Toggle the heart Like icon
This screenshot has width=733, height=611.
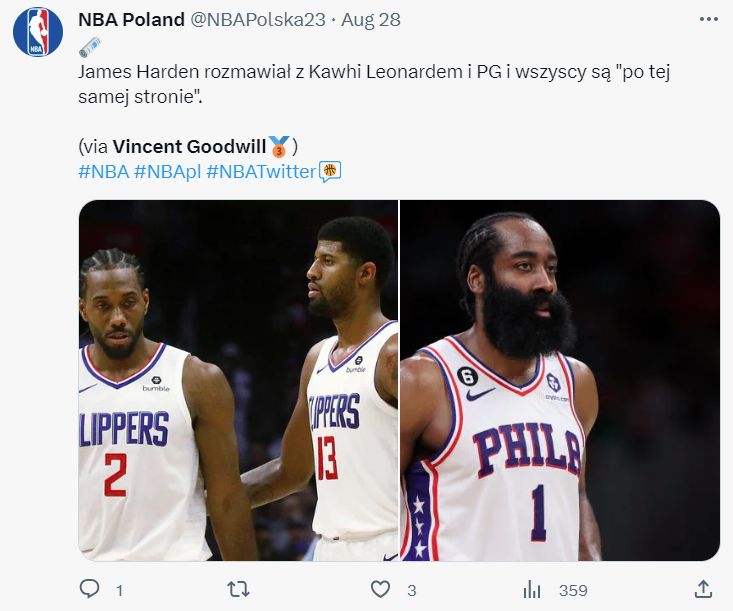pos(380,590)
